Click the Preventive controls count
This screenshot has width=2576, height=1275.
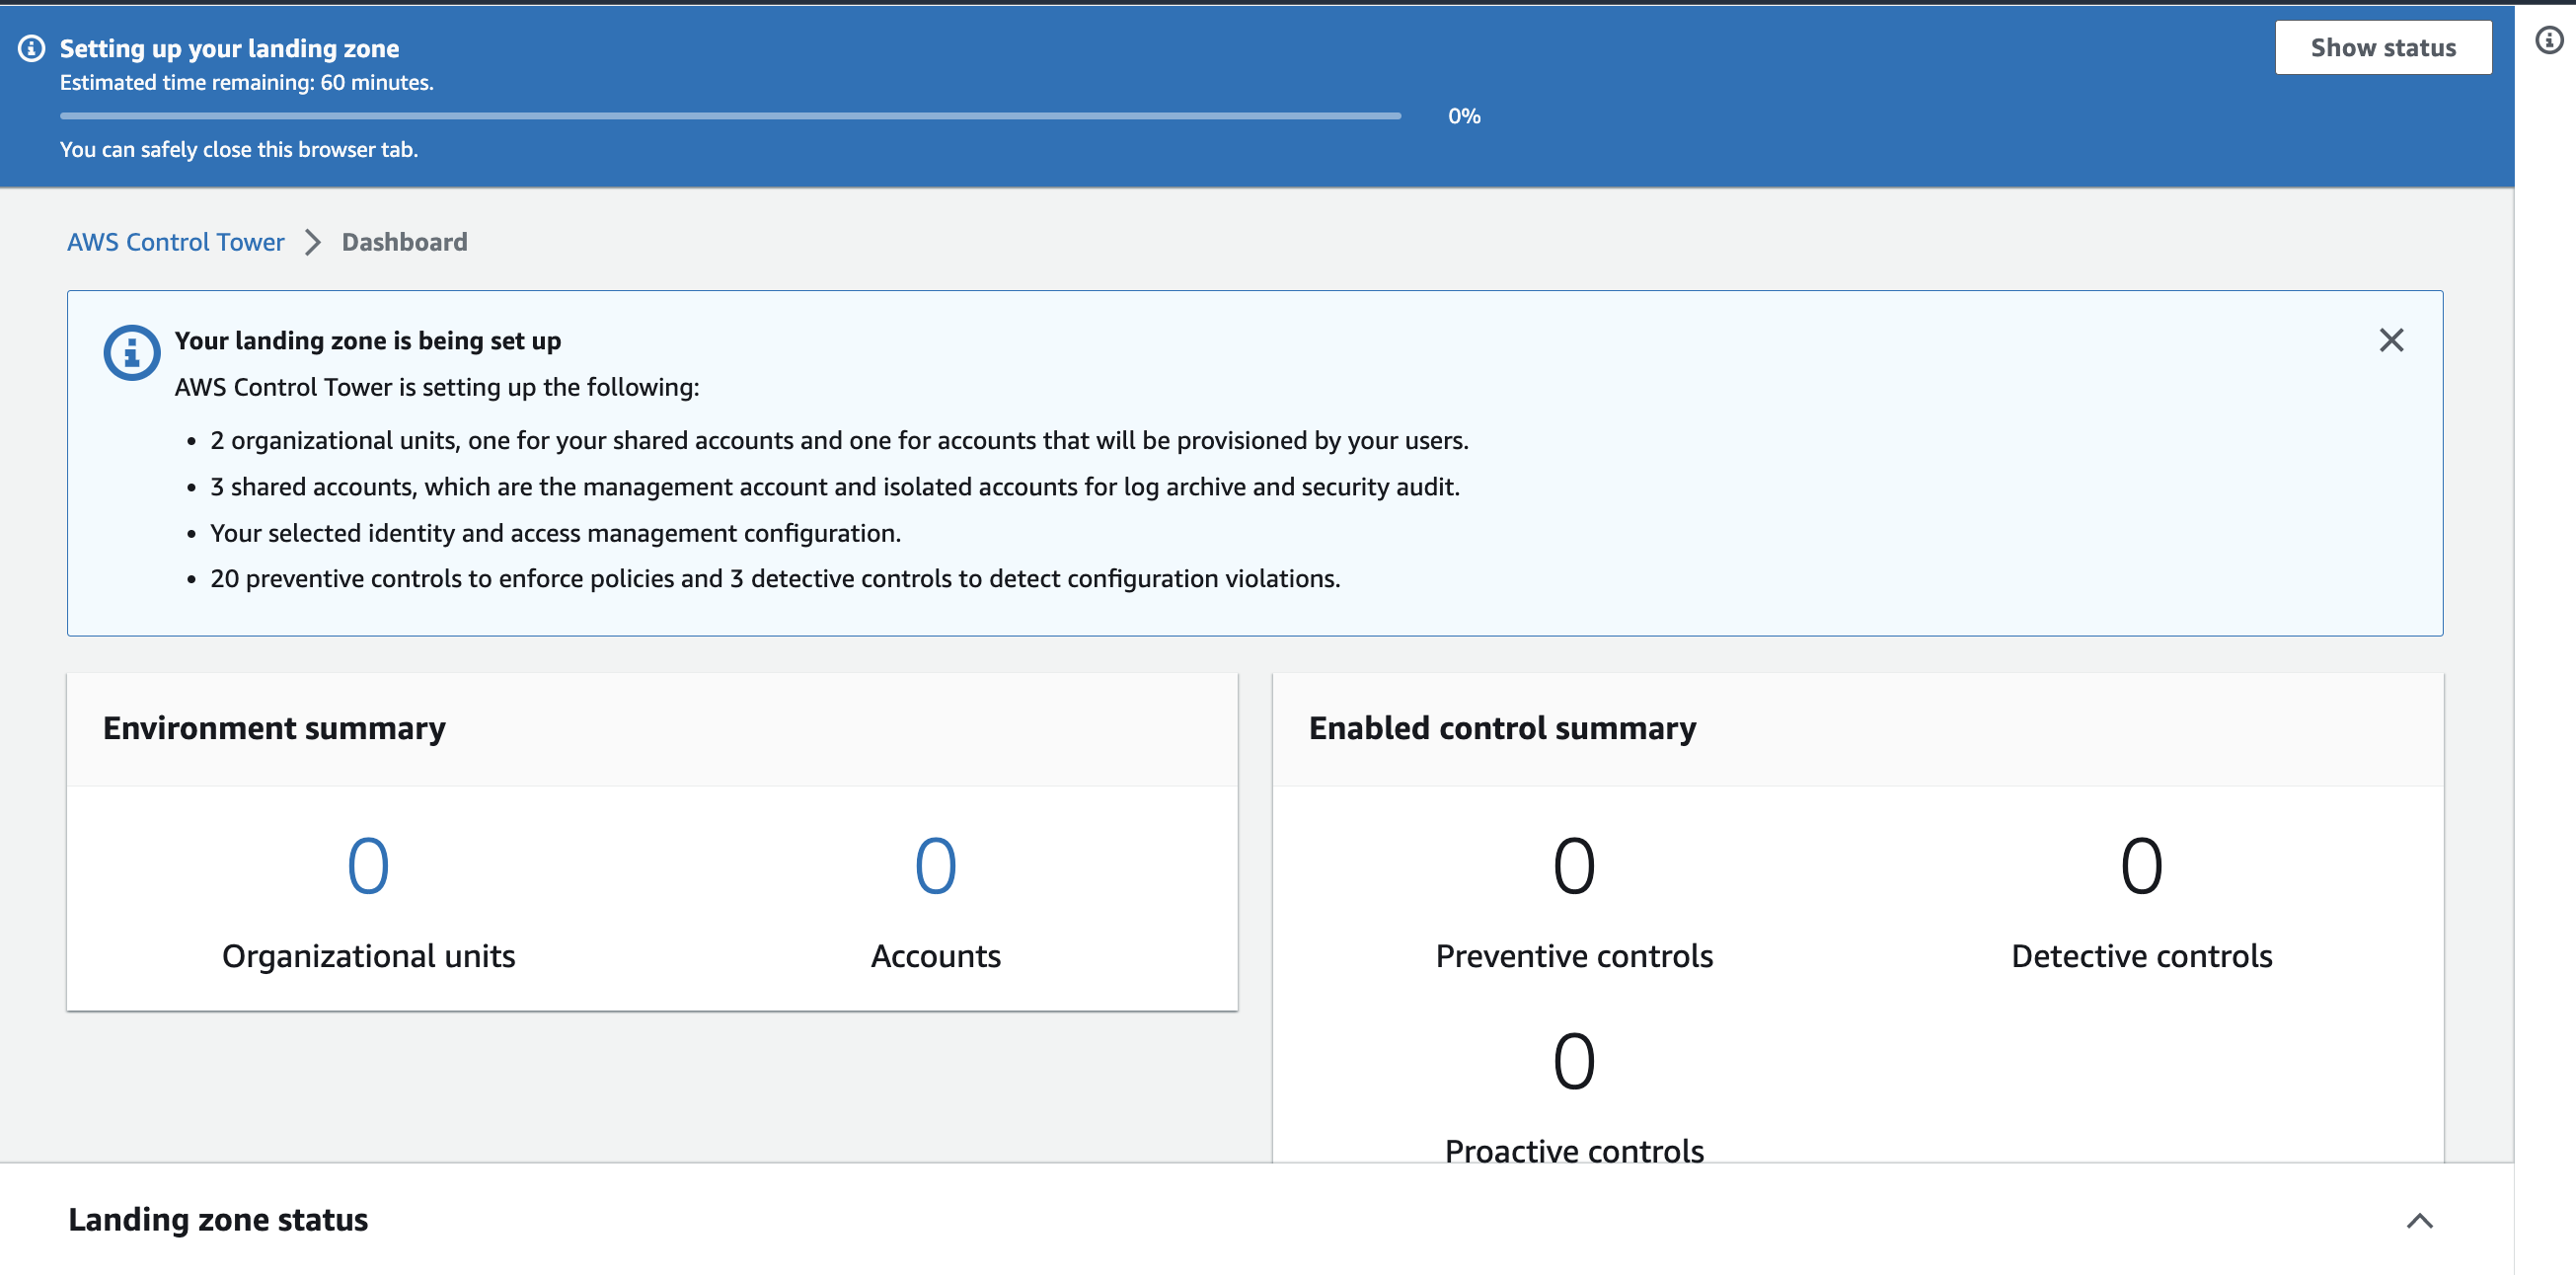tap(1573, 865)
